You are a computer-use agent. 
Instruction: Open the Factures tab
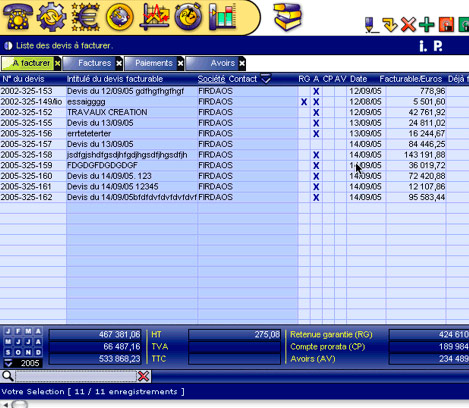[89, 63]
